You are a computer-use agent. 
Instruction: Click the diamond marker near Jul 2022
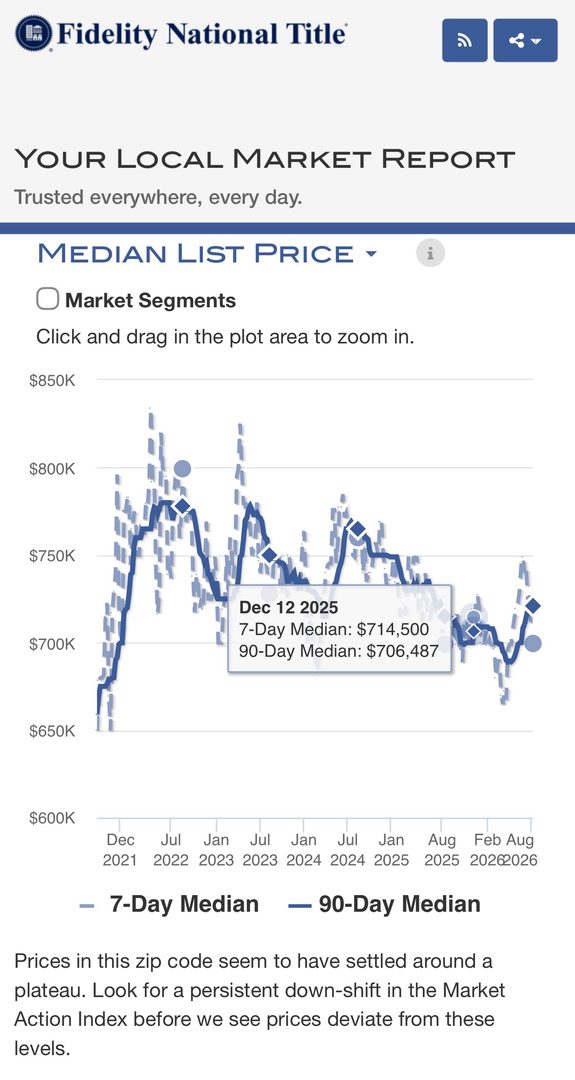(182, 506)
